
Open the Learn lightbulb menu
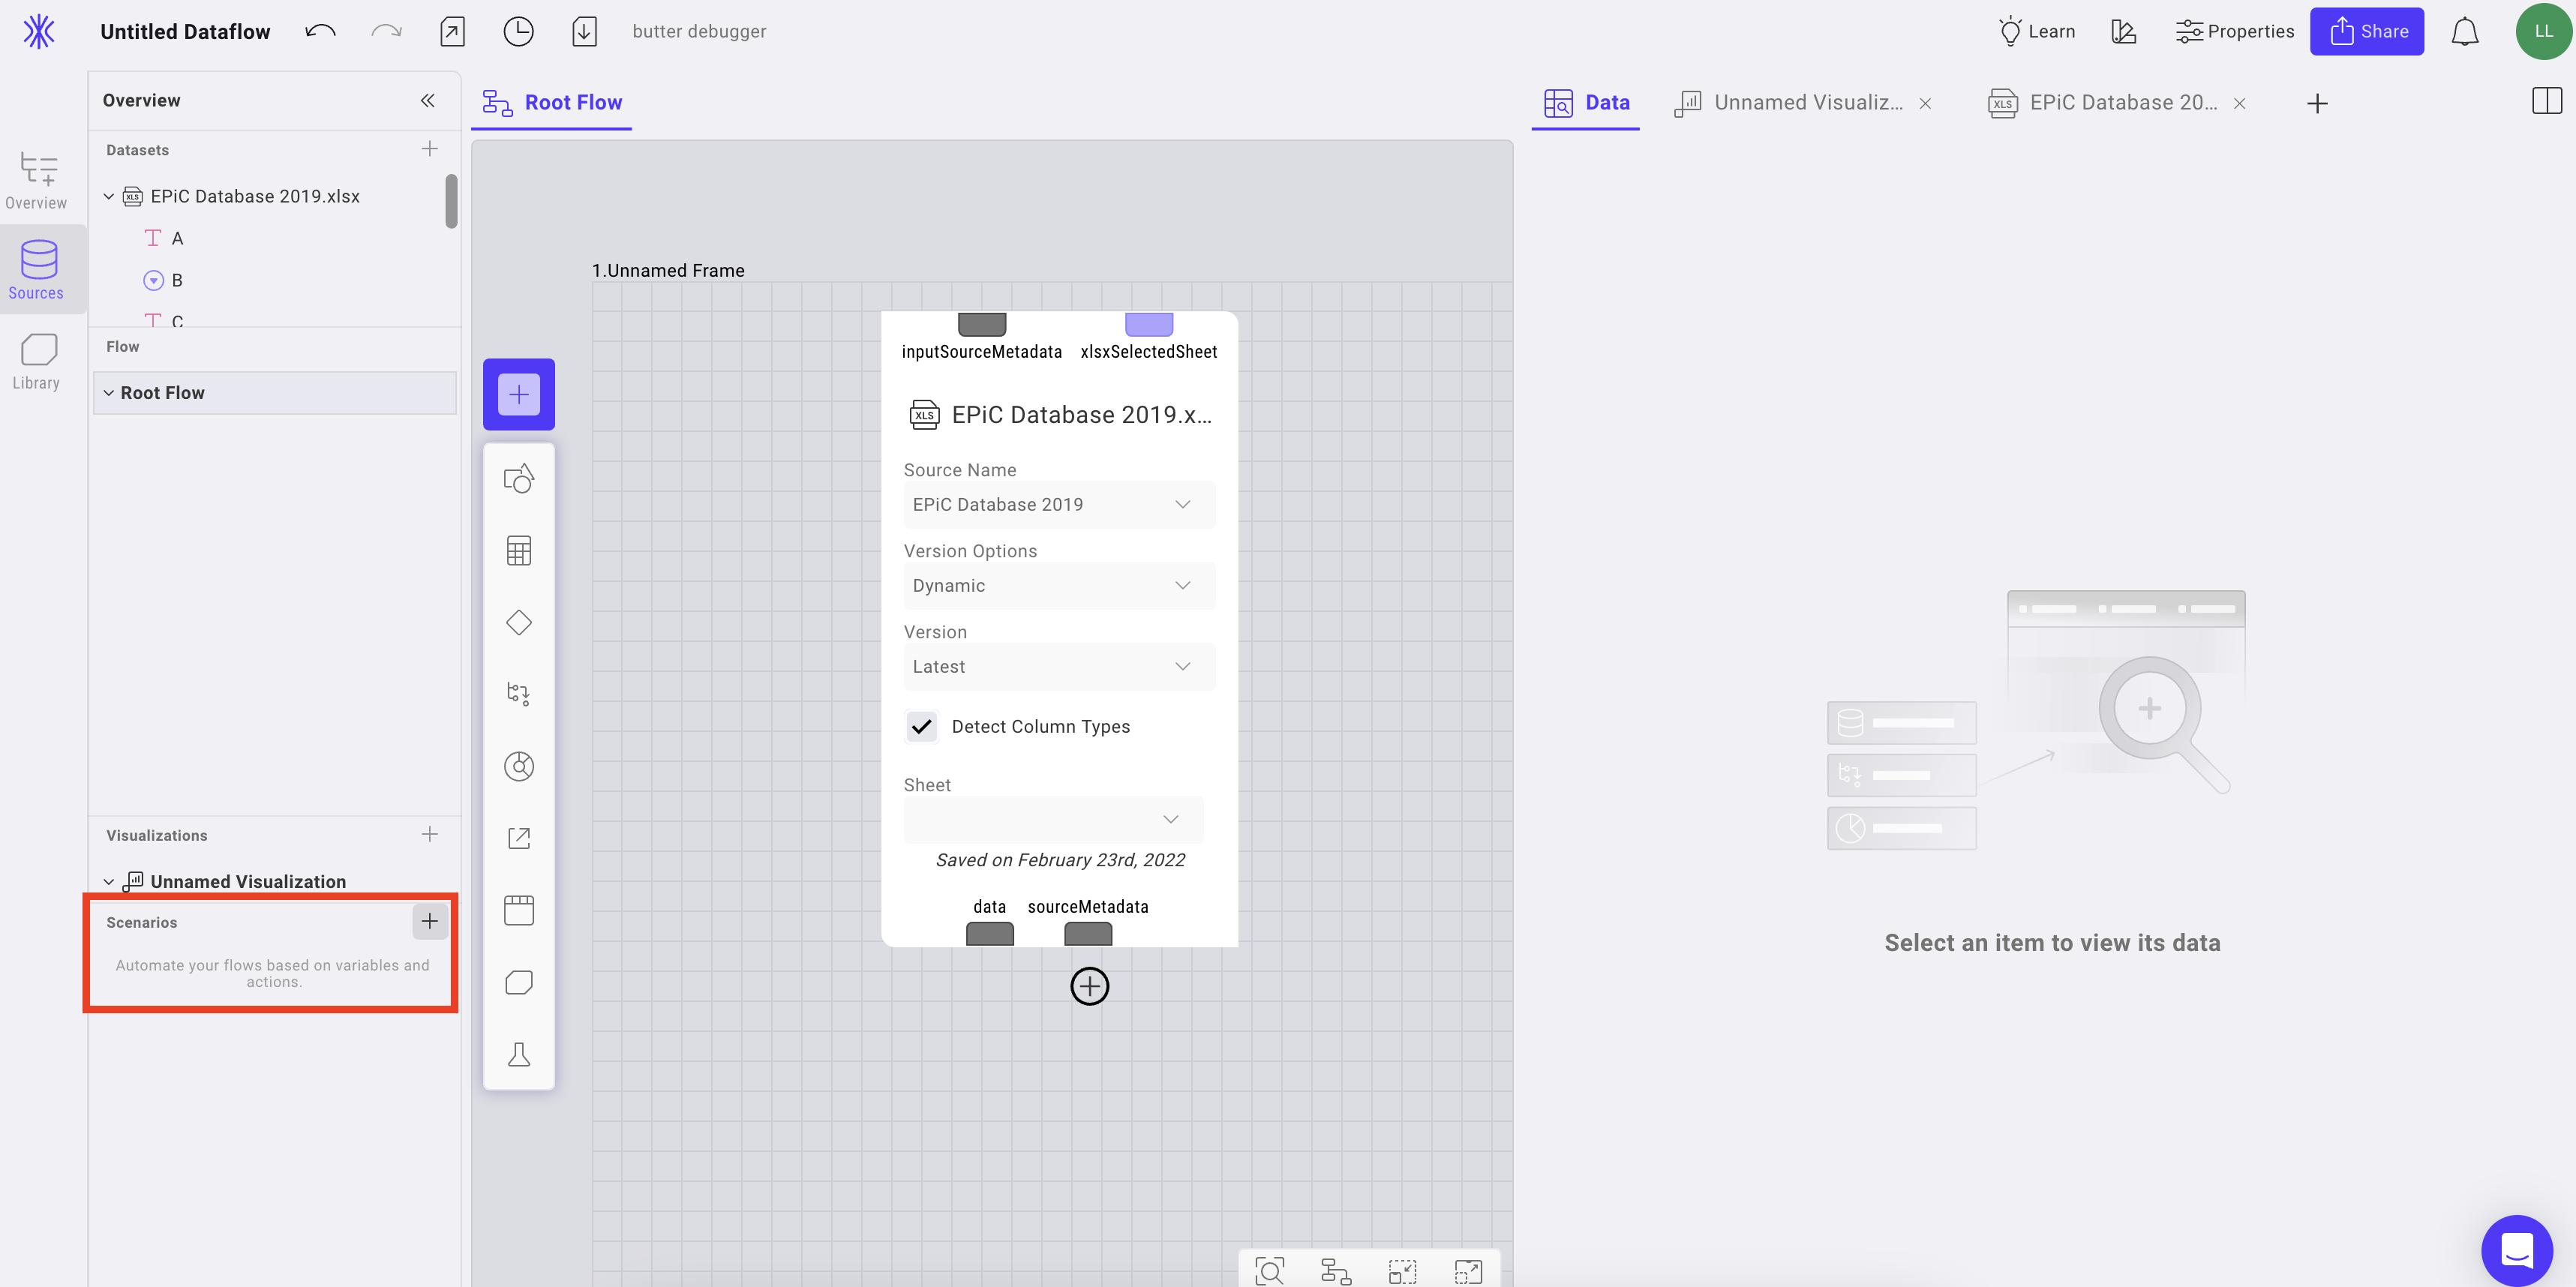2036,31
